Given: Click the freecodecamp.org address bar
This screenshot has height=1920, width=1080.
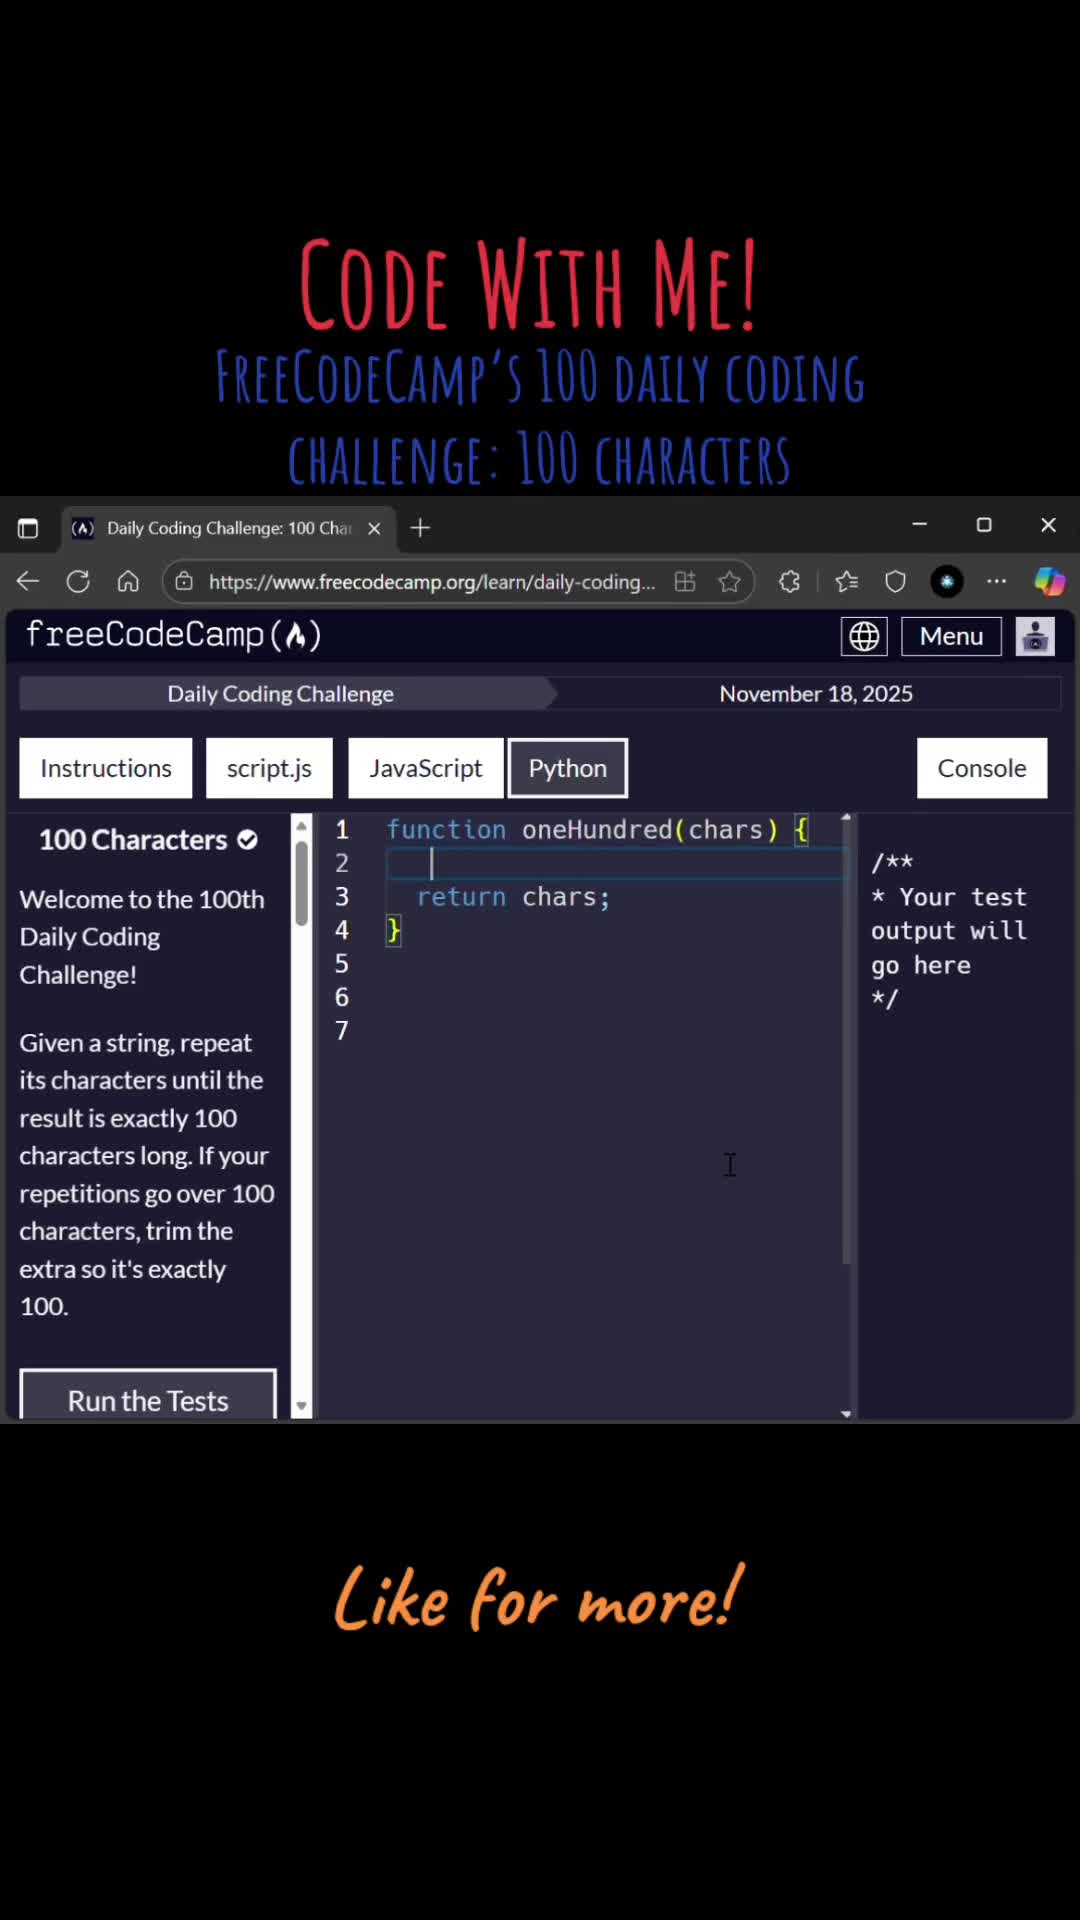Looking at the screenshot, I should pyautogui.click(x=432, y=582).
